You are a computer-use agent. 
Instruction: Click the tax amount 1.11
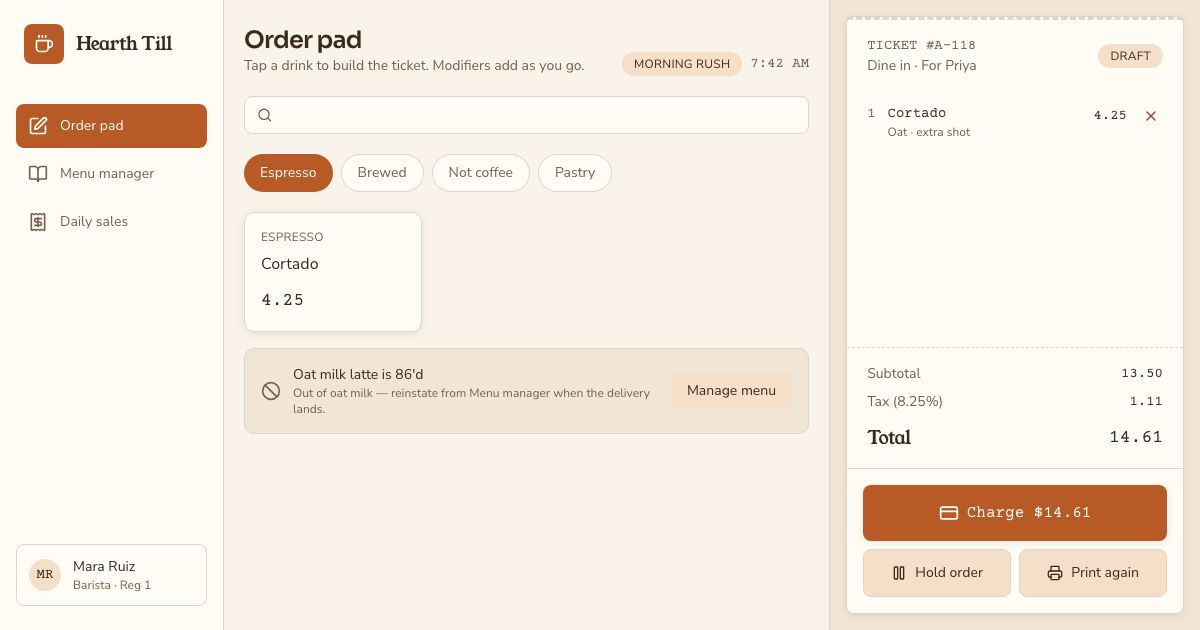point(1146,401)
